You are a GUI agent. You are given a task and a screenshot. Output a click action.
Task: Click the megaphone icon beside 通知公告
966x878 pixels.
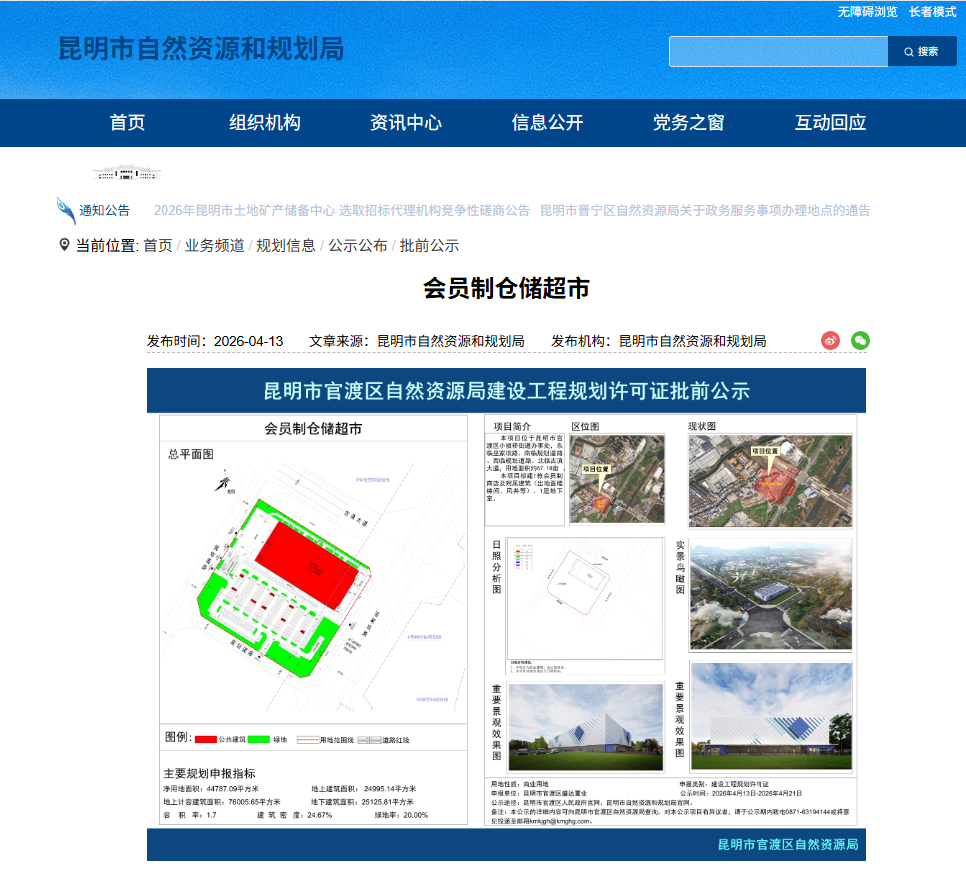[64, 208]
